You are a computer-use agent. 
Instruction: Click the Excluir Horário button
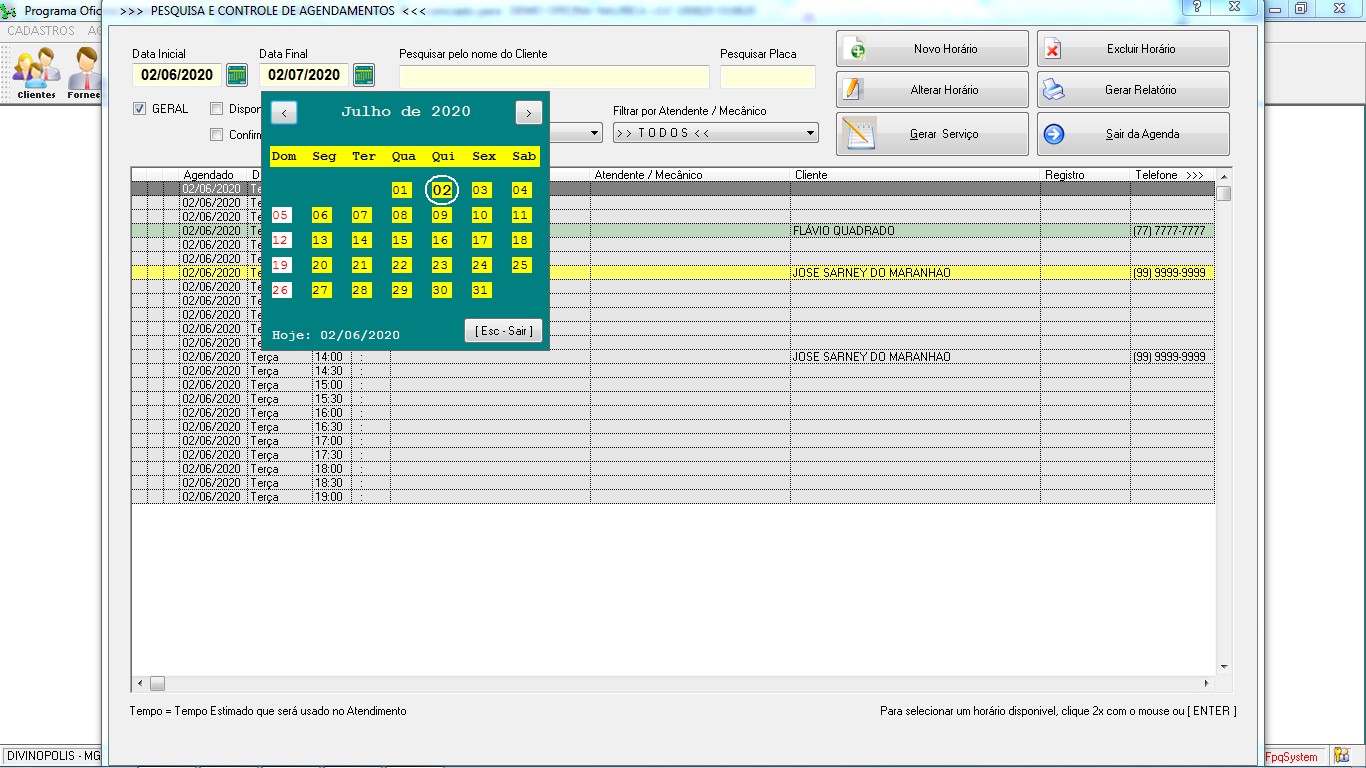click(1133, 49)
